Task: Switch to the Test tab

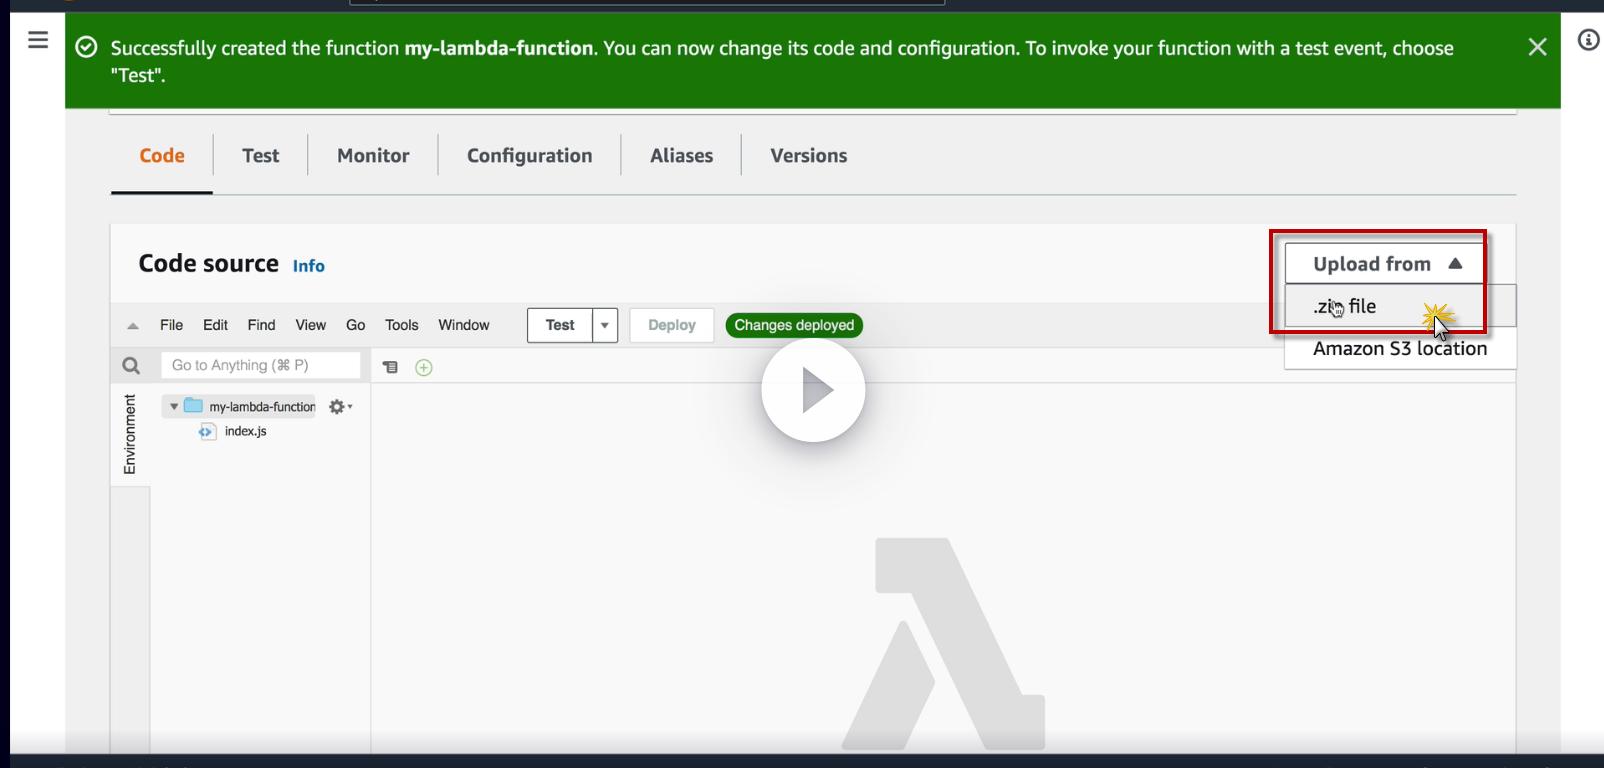Action: pyautogui.click(x=260, y=156)
